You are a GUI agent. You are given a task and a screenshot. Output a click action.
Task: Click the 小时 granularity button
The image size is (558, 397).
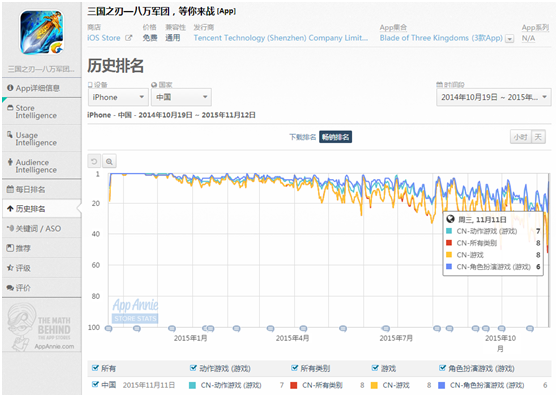point(520,137)
